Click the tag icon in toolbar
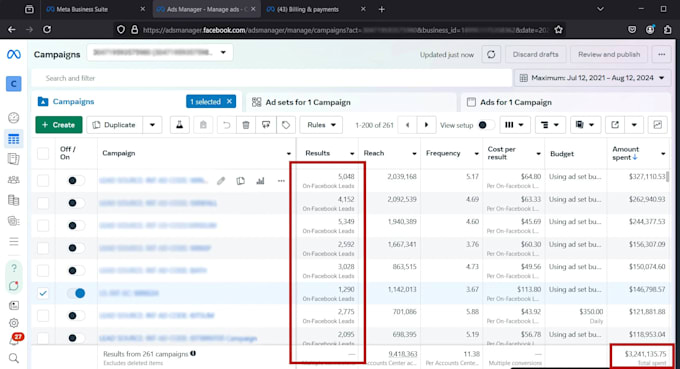This screenshot has width=680, height=369. 286,125
